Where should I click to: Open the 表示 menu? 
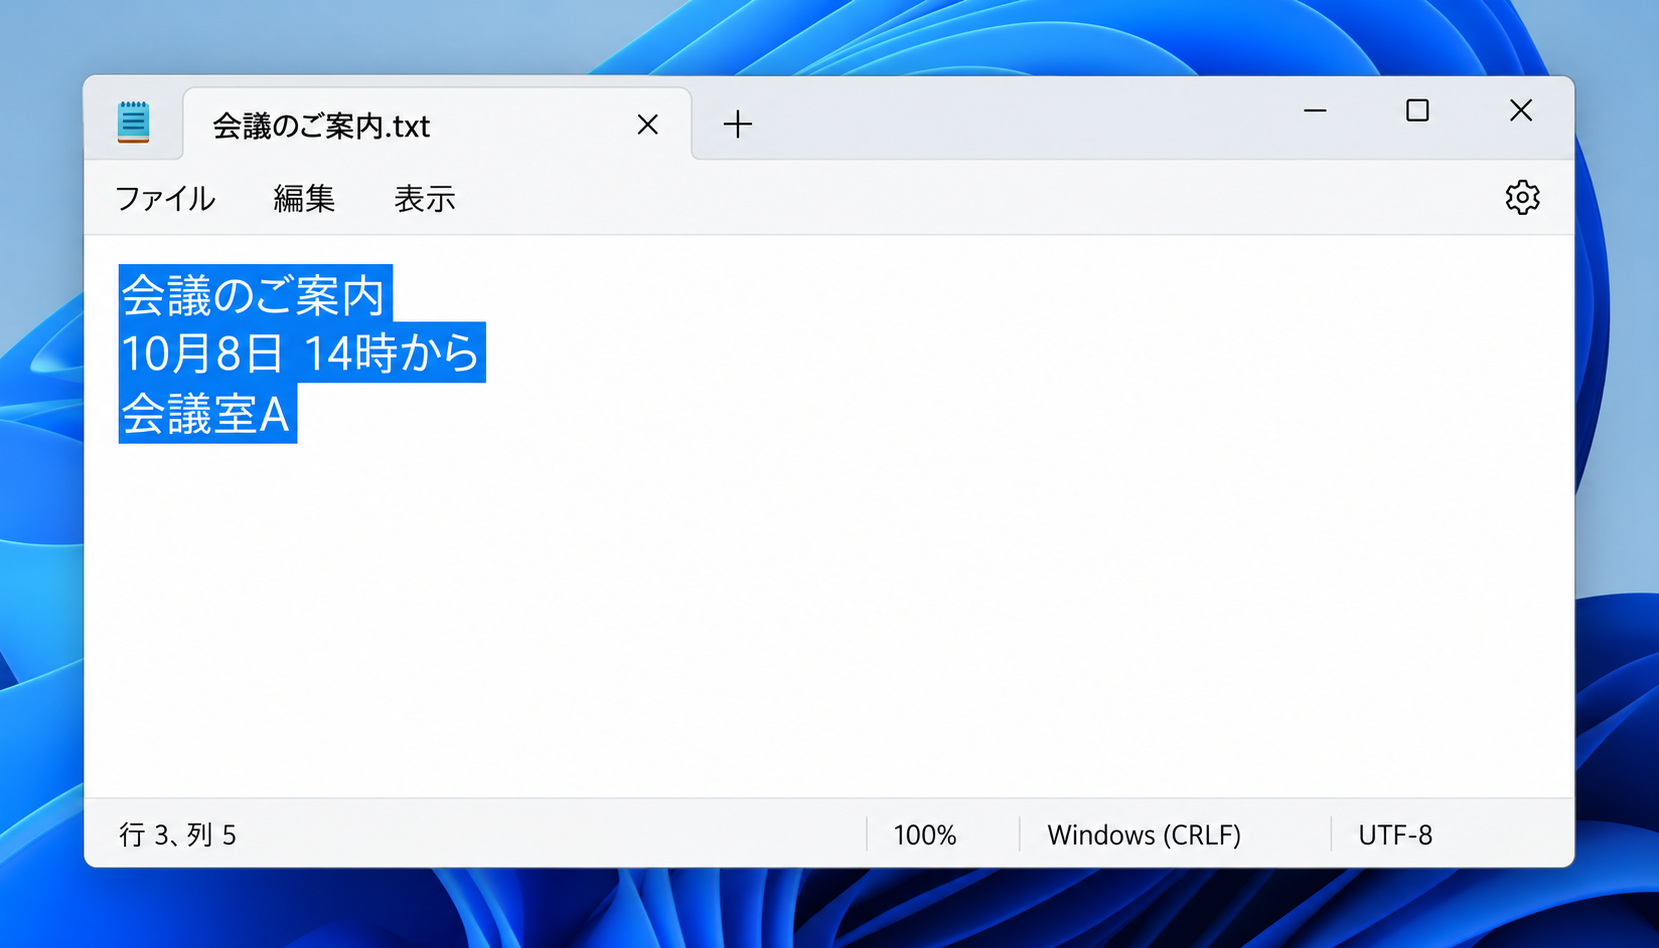pyautogui.click(x=425, y=199)
